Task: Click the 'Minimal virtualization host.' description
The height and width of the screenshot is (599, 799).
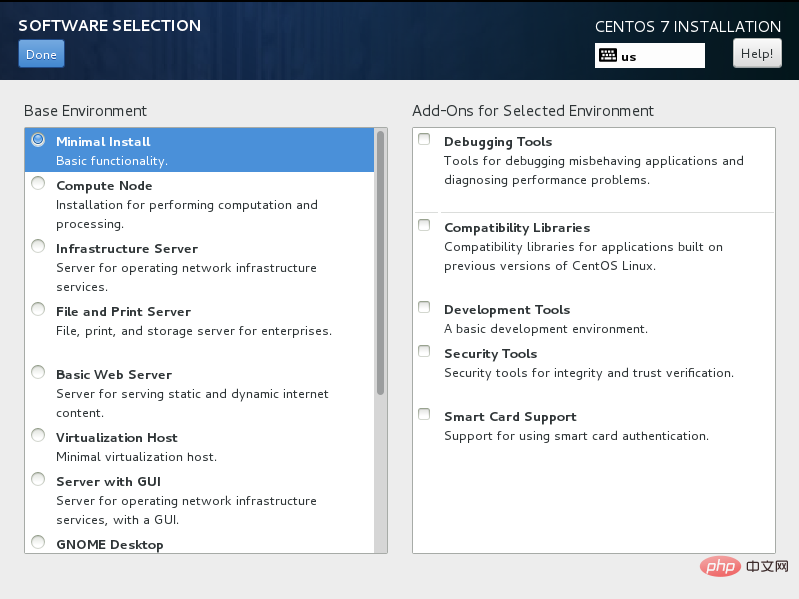Action: [137, 457]
